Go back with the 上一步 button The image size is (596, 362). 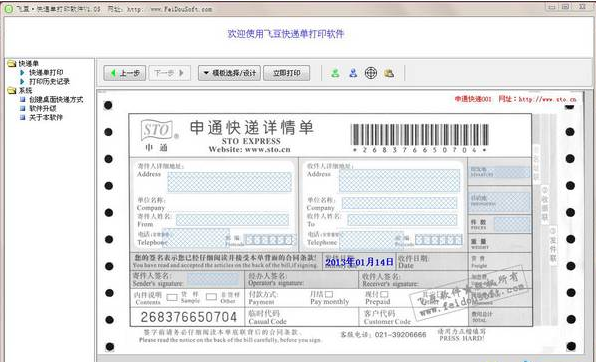pyautogui.click(x=125, y=73)
